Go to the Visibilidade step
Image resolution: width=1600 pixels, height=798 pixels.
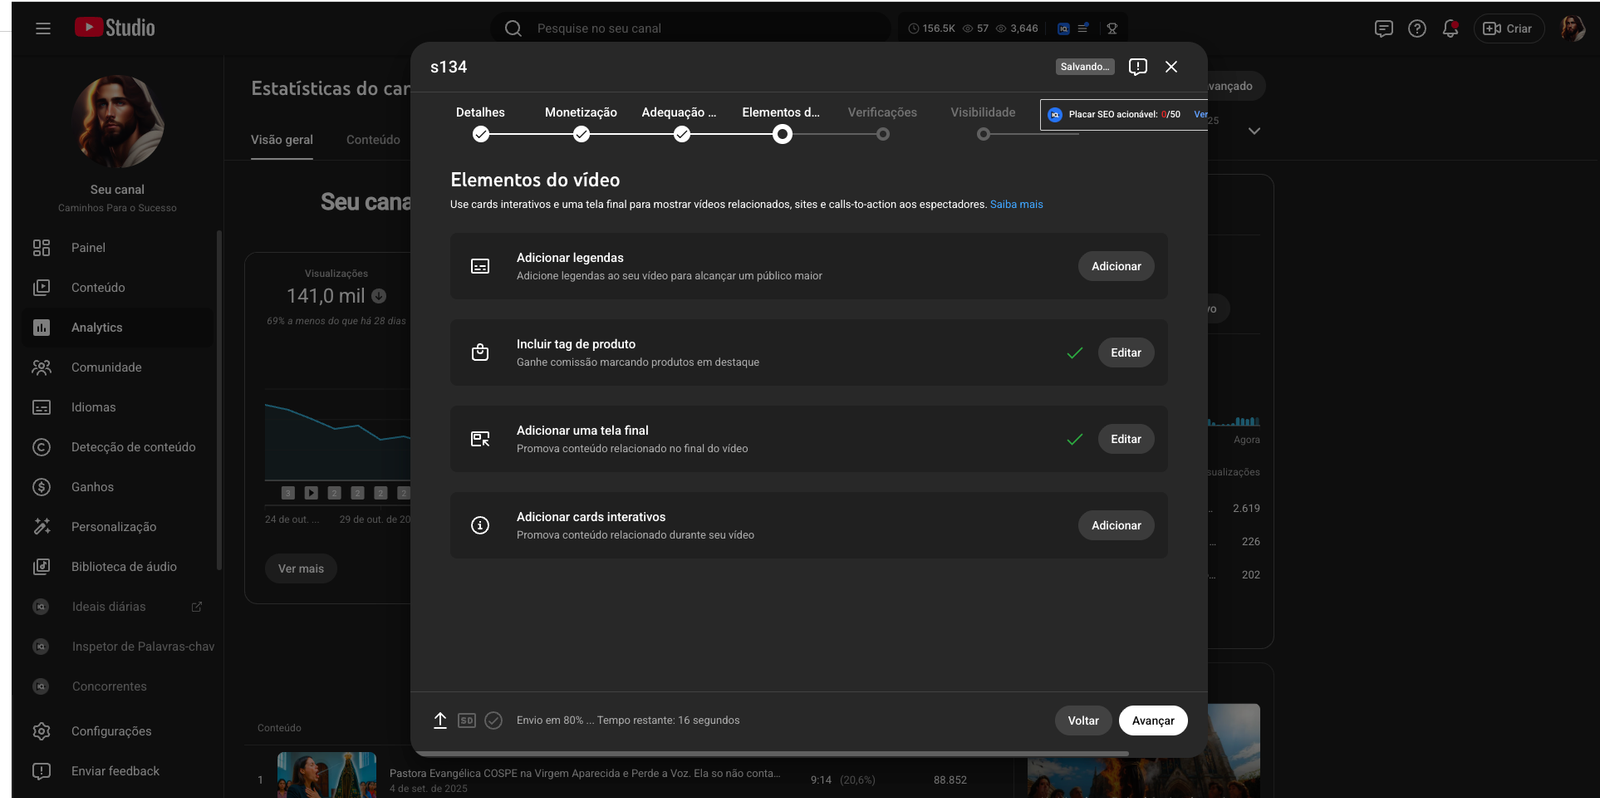click(x=983, y=124)
